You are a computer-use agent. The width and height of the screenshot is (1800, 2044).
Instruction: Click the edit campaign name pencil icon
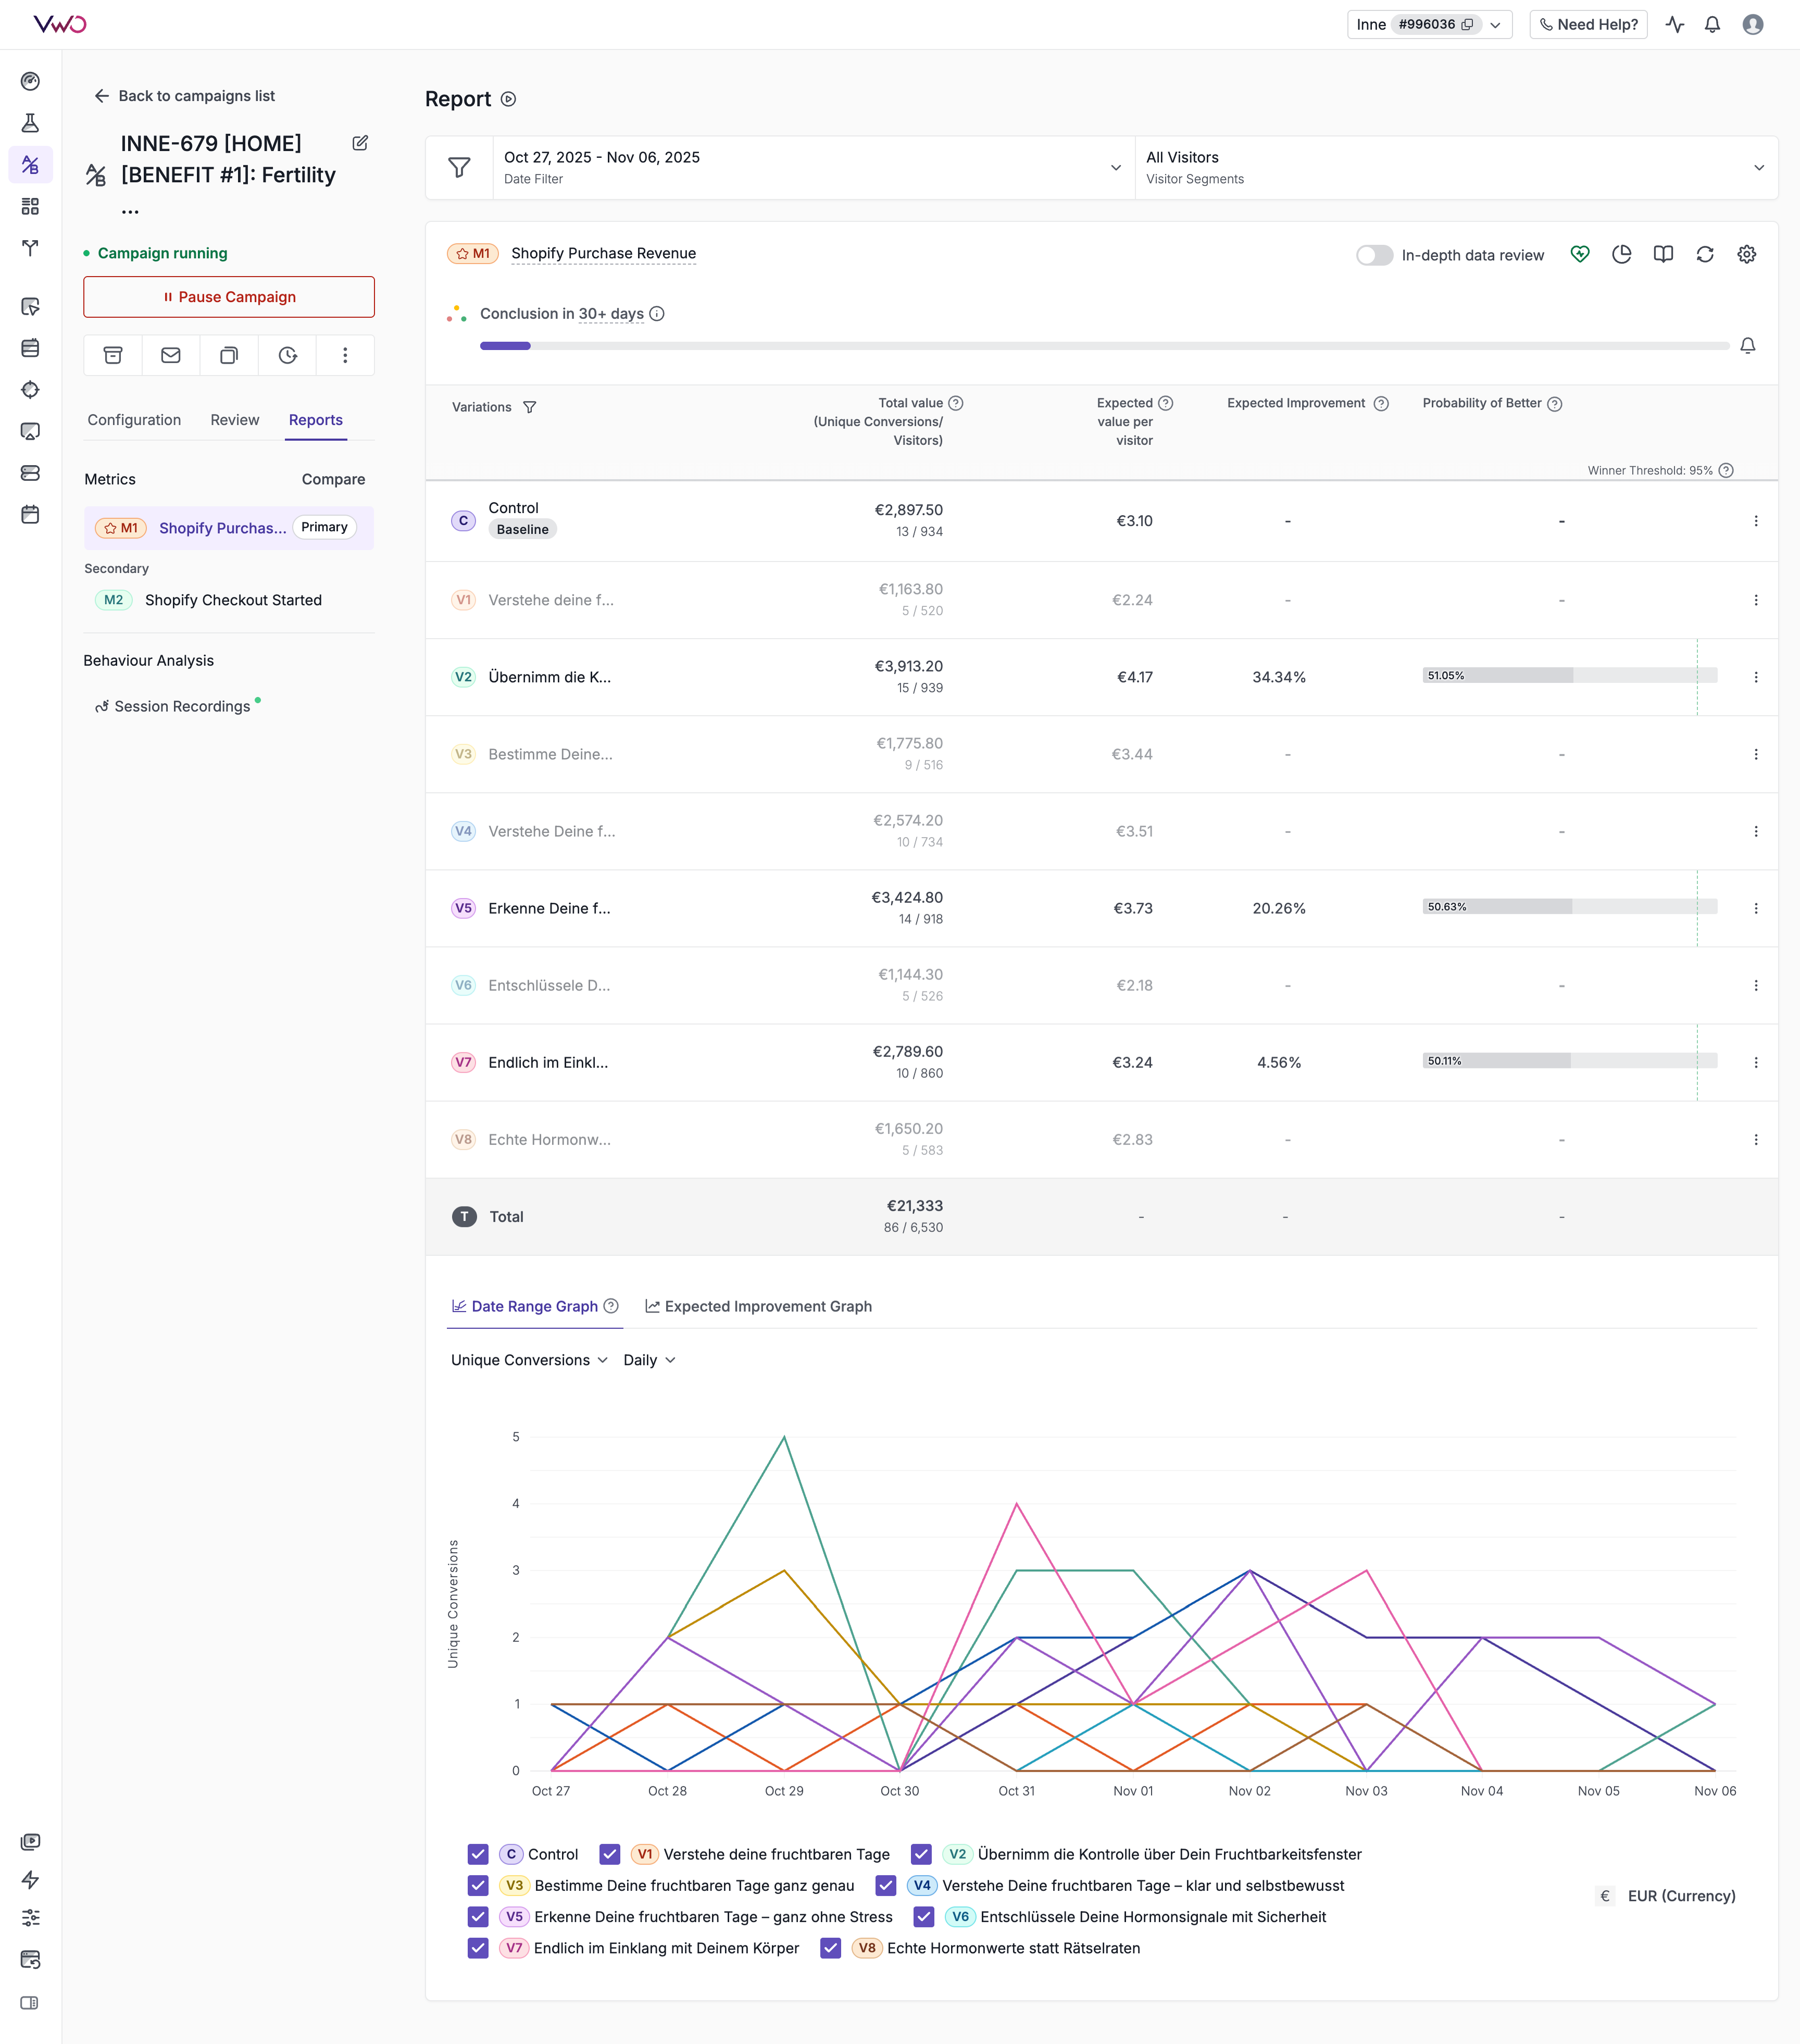(x=360, y=143)
